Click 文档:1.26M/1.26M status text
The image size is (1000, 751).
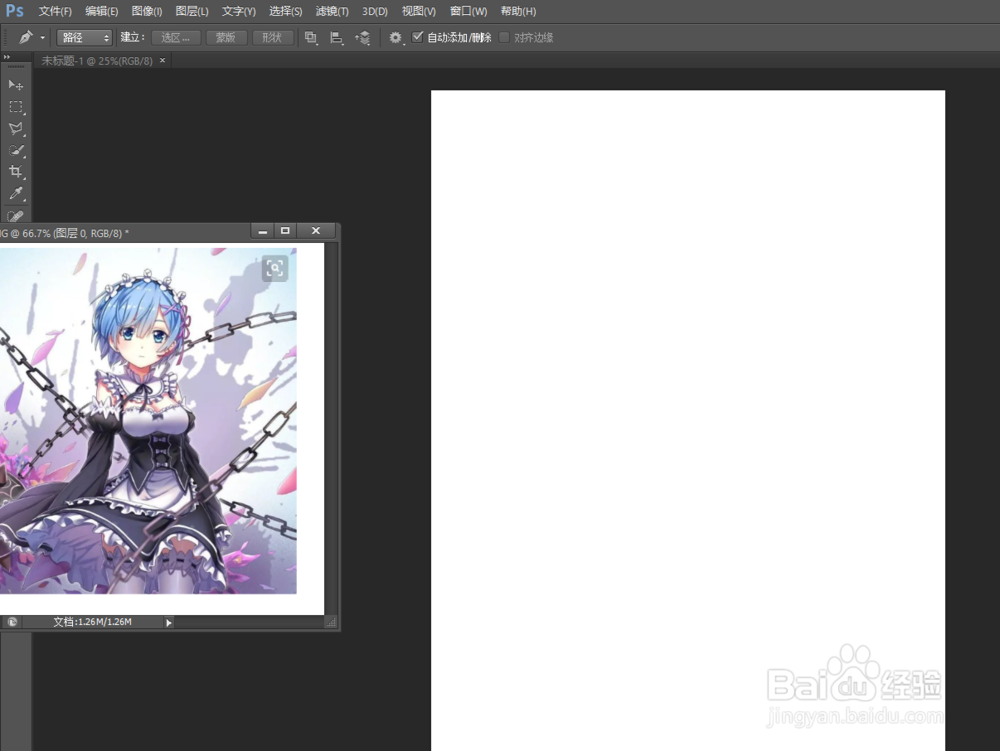tap(92, 622)
